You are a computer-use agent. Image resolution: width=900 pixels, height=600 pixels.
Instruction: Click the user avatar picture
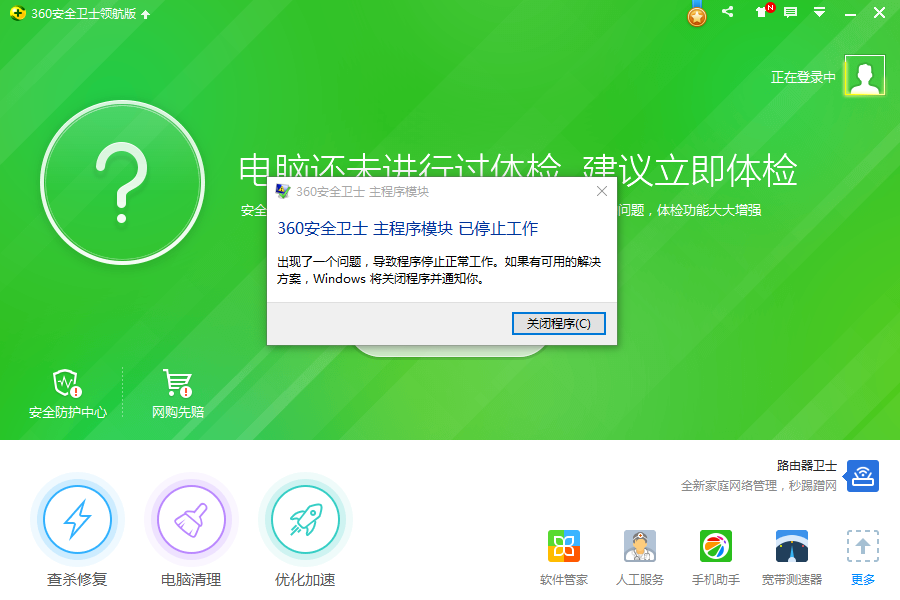click(864, 75)
